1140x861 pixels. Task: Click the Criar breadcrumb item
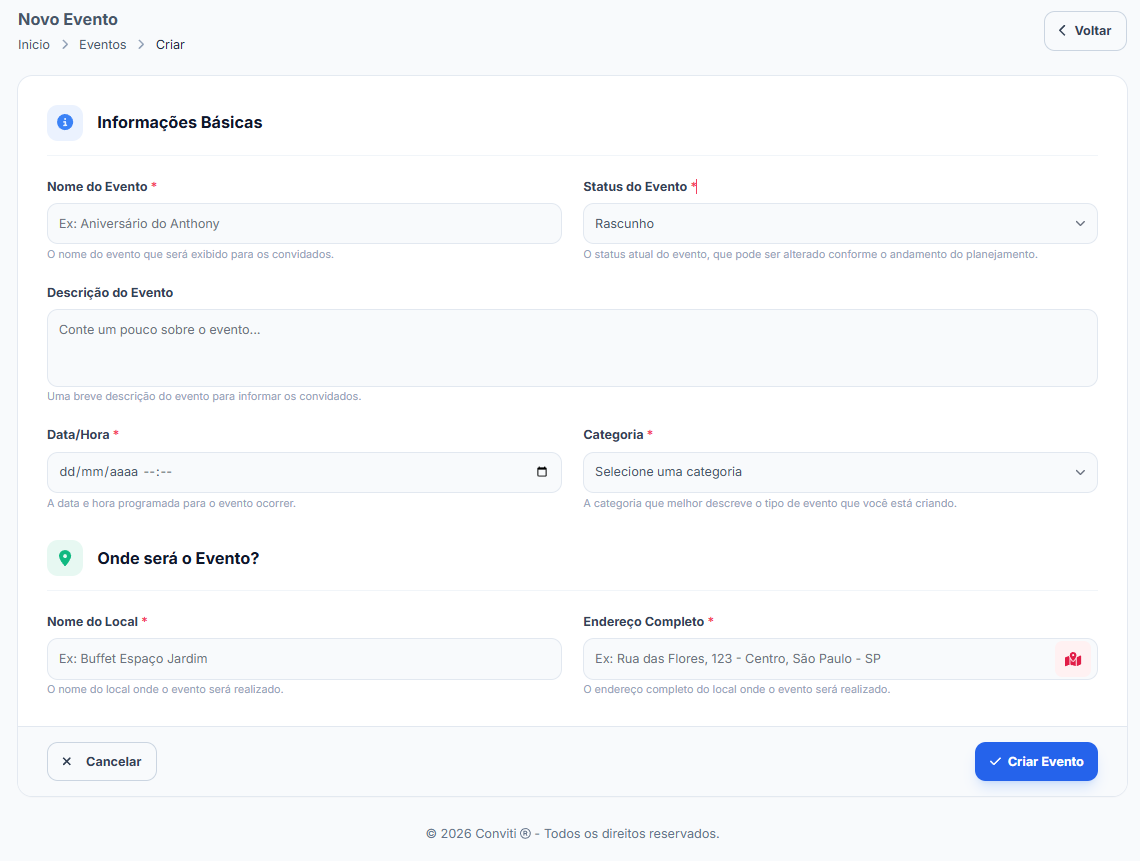[170, 45]
